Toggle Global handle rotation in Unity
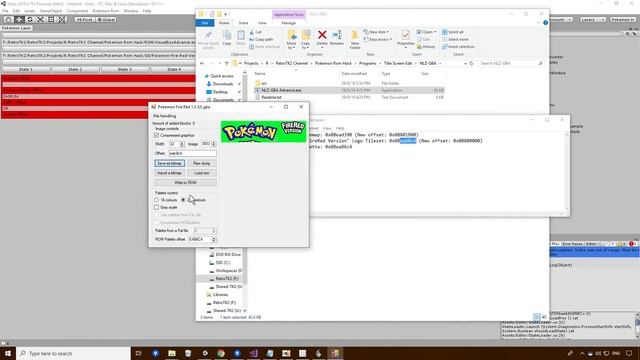 tap(106, 20)
